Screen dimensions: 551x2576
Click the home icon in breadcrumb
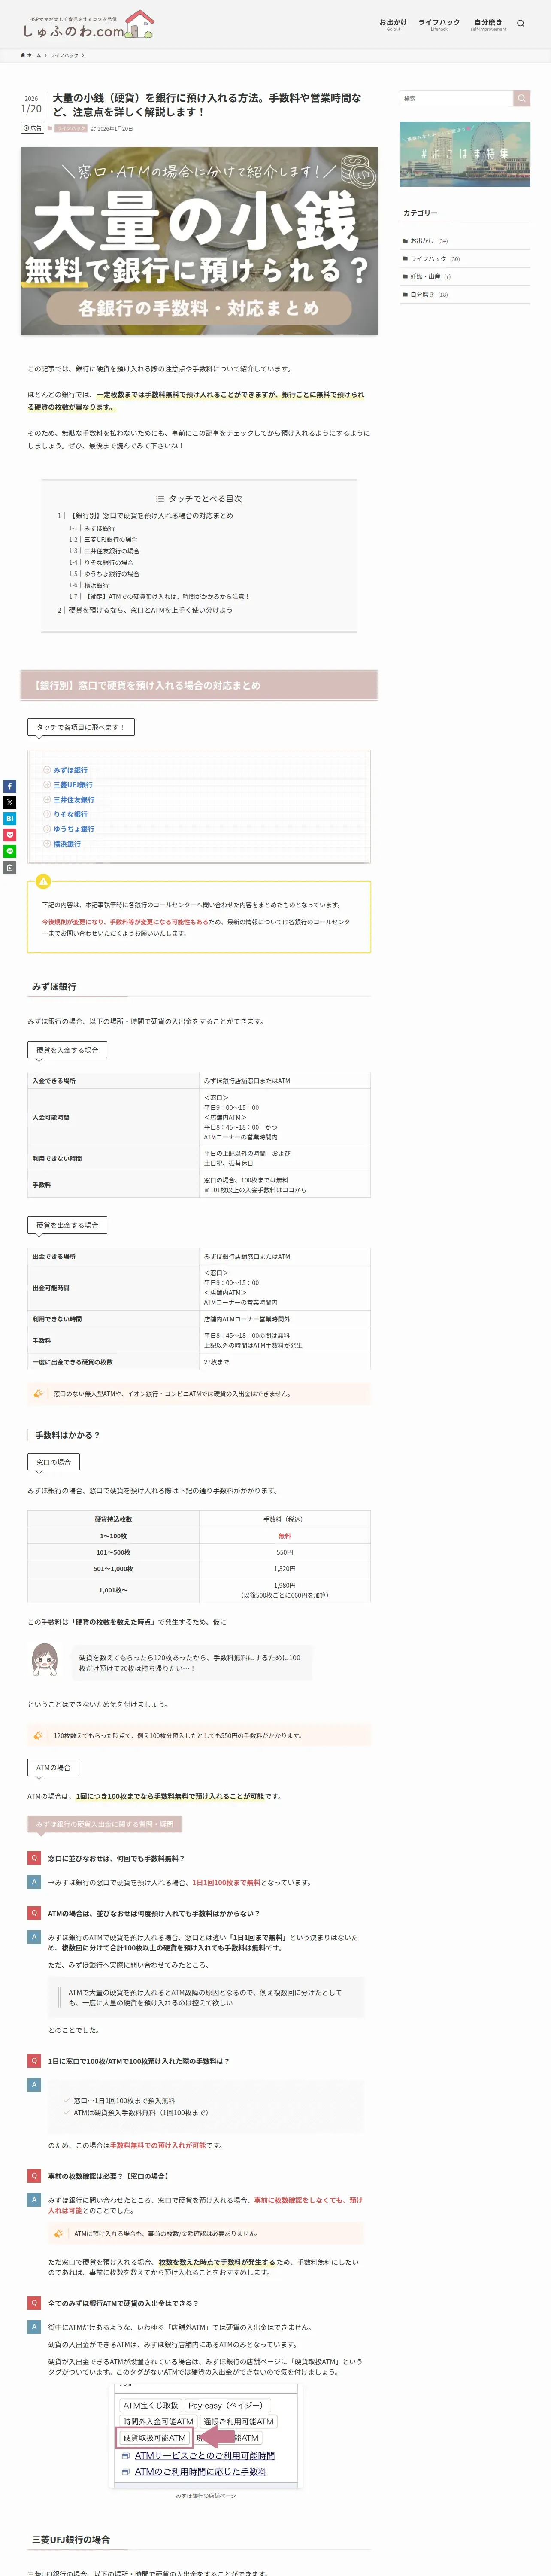pos(23,55)
